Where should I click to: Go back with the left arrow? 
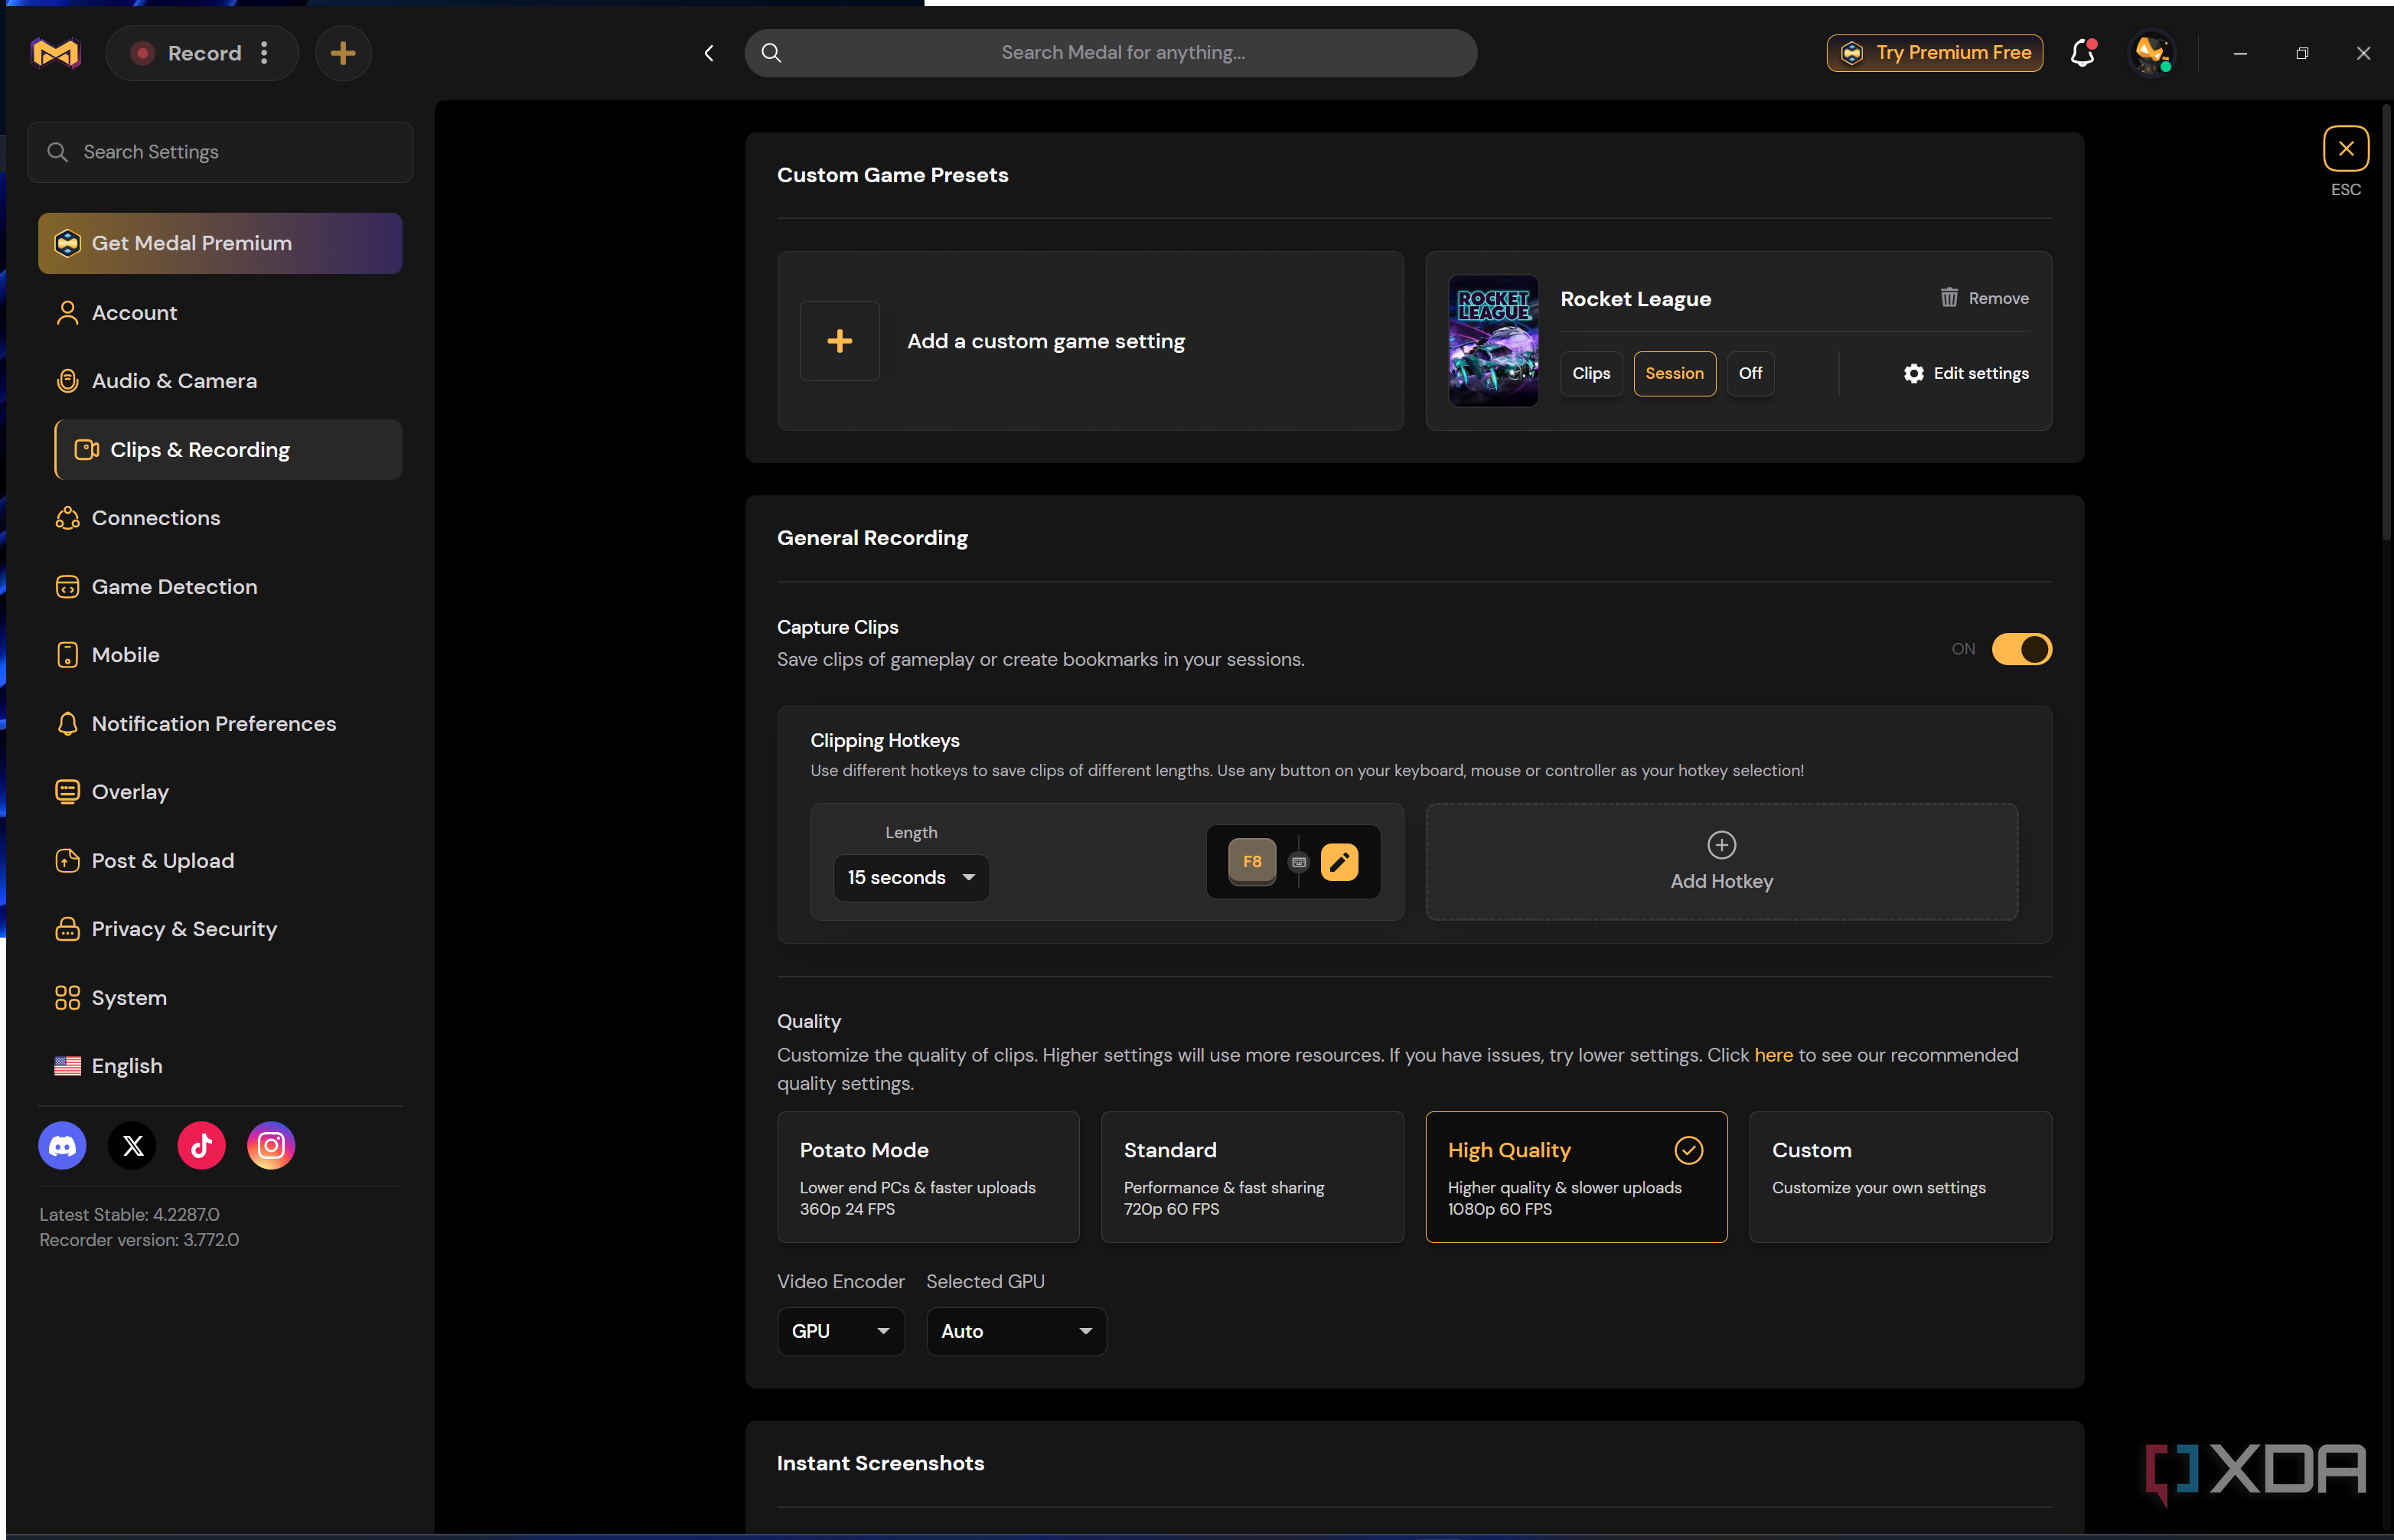(x=709, y=53)
